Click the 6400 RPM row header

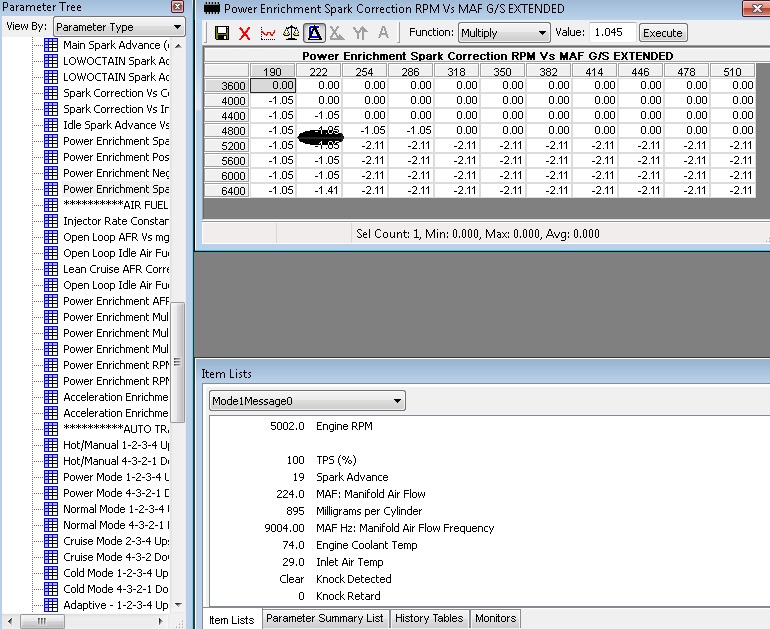226,191
